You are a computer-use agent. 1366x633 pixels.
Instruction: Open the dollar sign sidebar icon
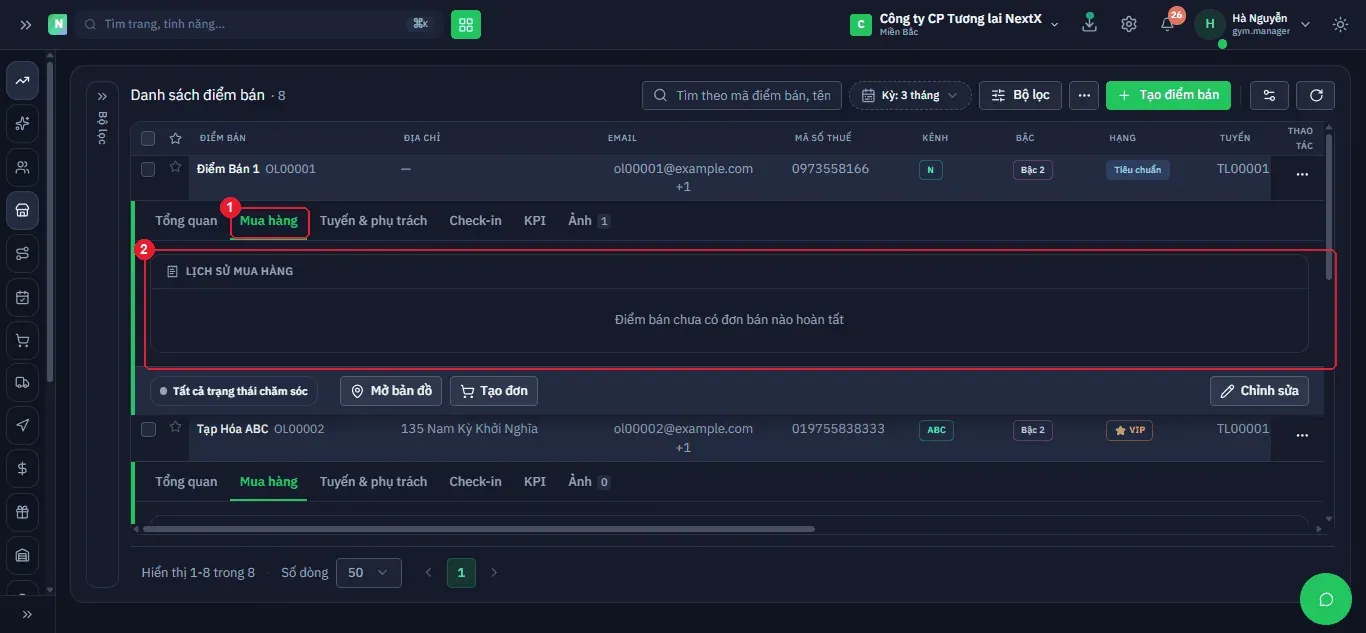(x=22, y=468)
